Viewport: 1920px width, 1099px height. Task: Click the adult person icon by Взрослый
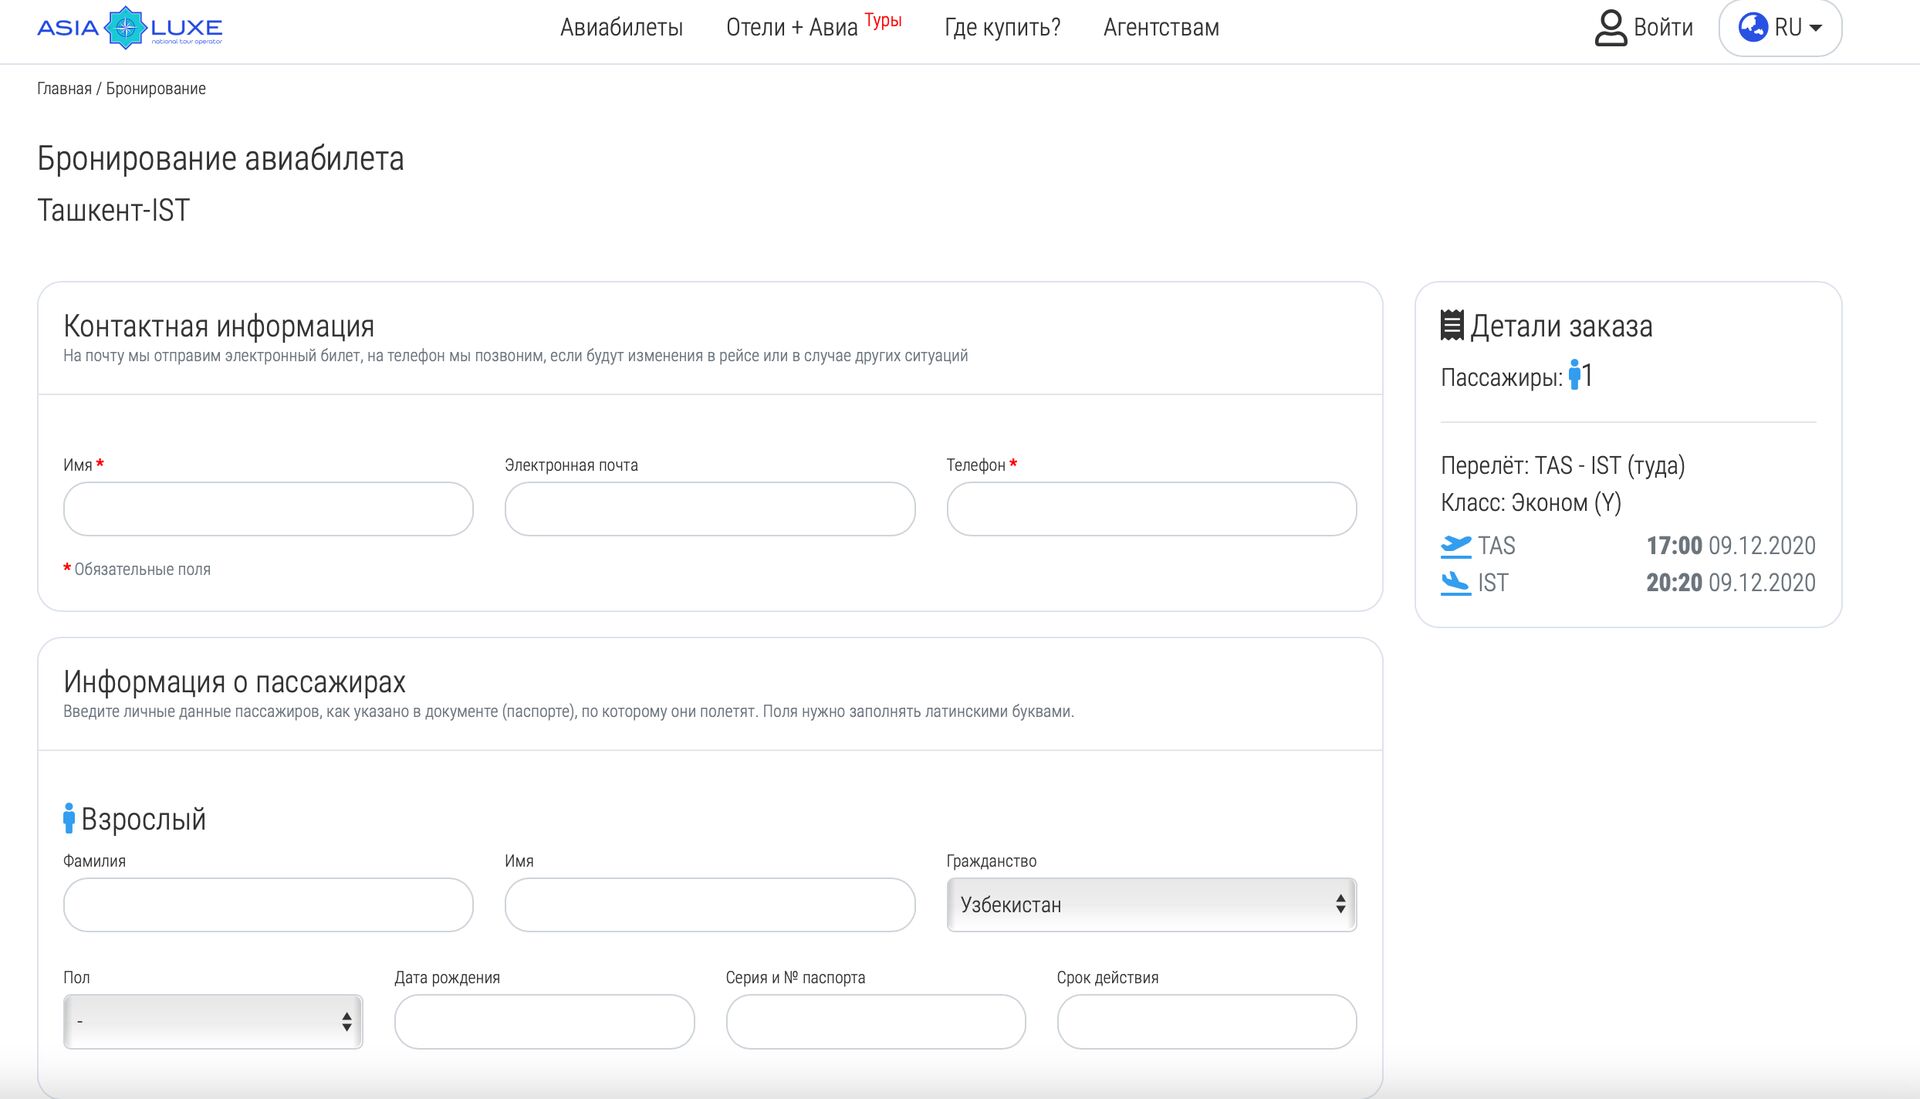[x=69, y=818]
